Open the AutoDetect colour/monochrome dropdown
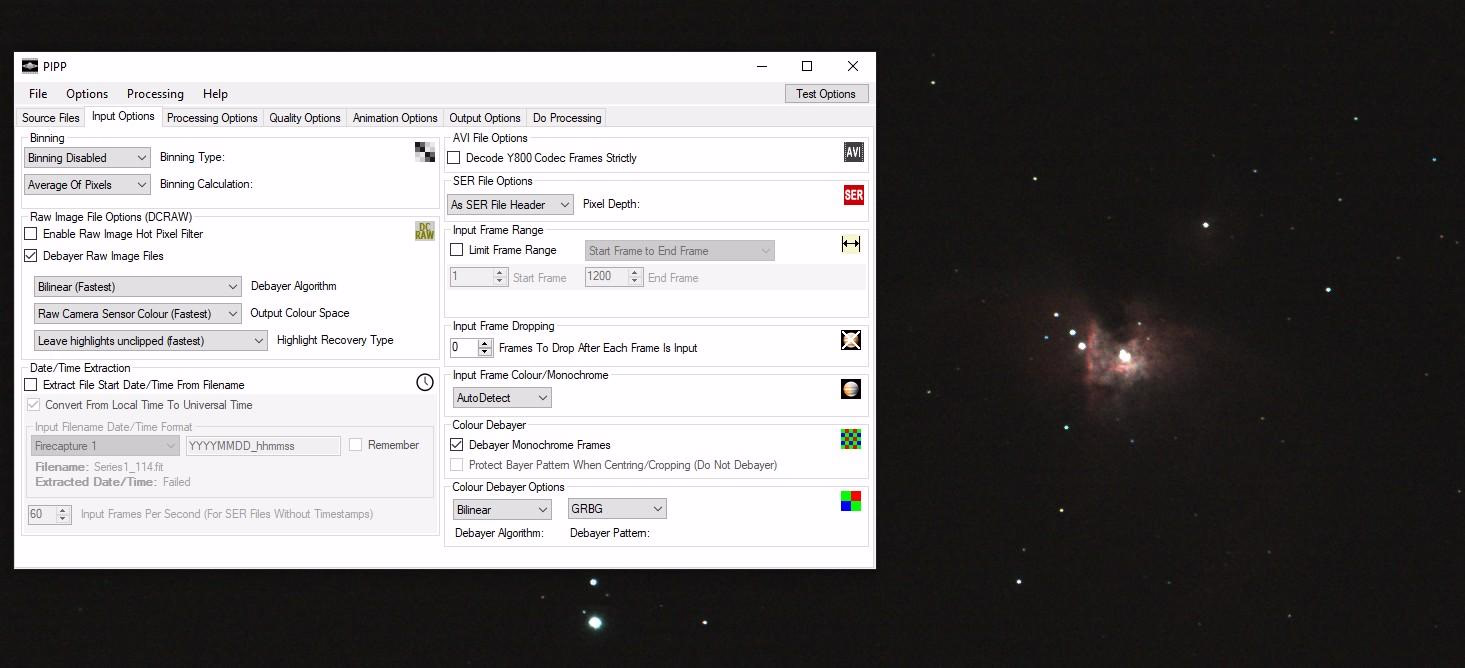The width and height of the screenshot is (1465, 668). pyautogui.click(x=502, y=398)
